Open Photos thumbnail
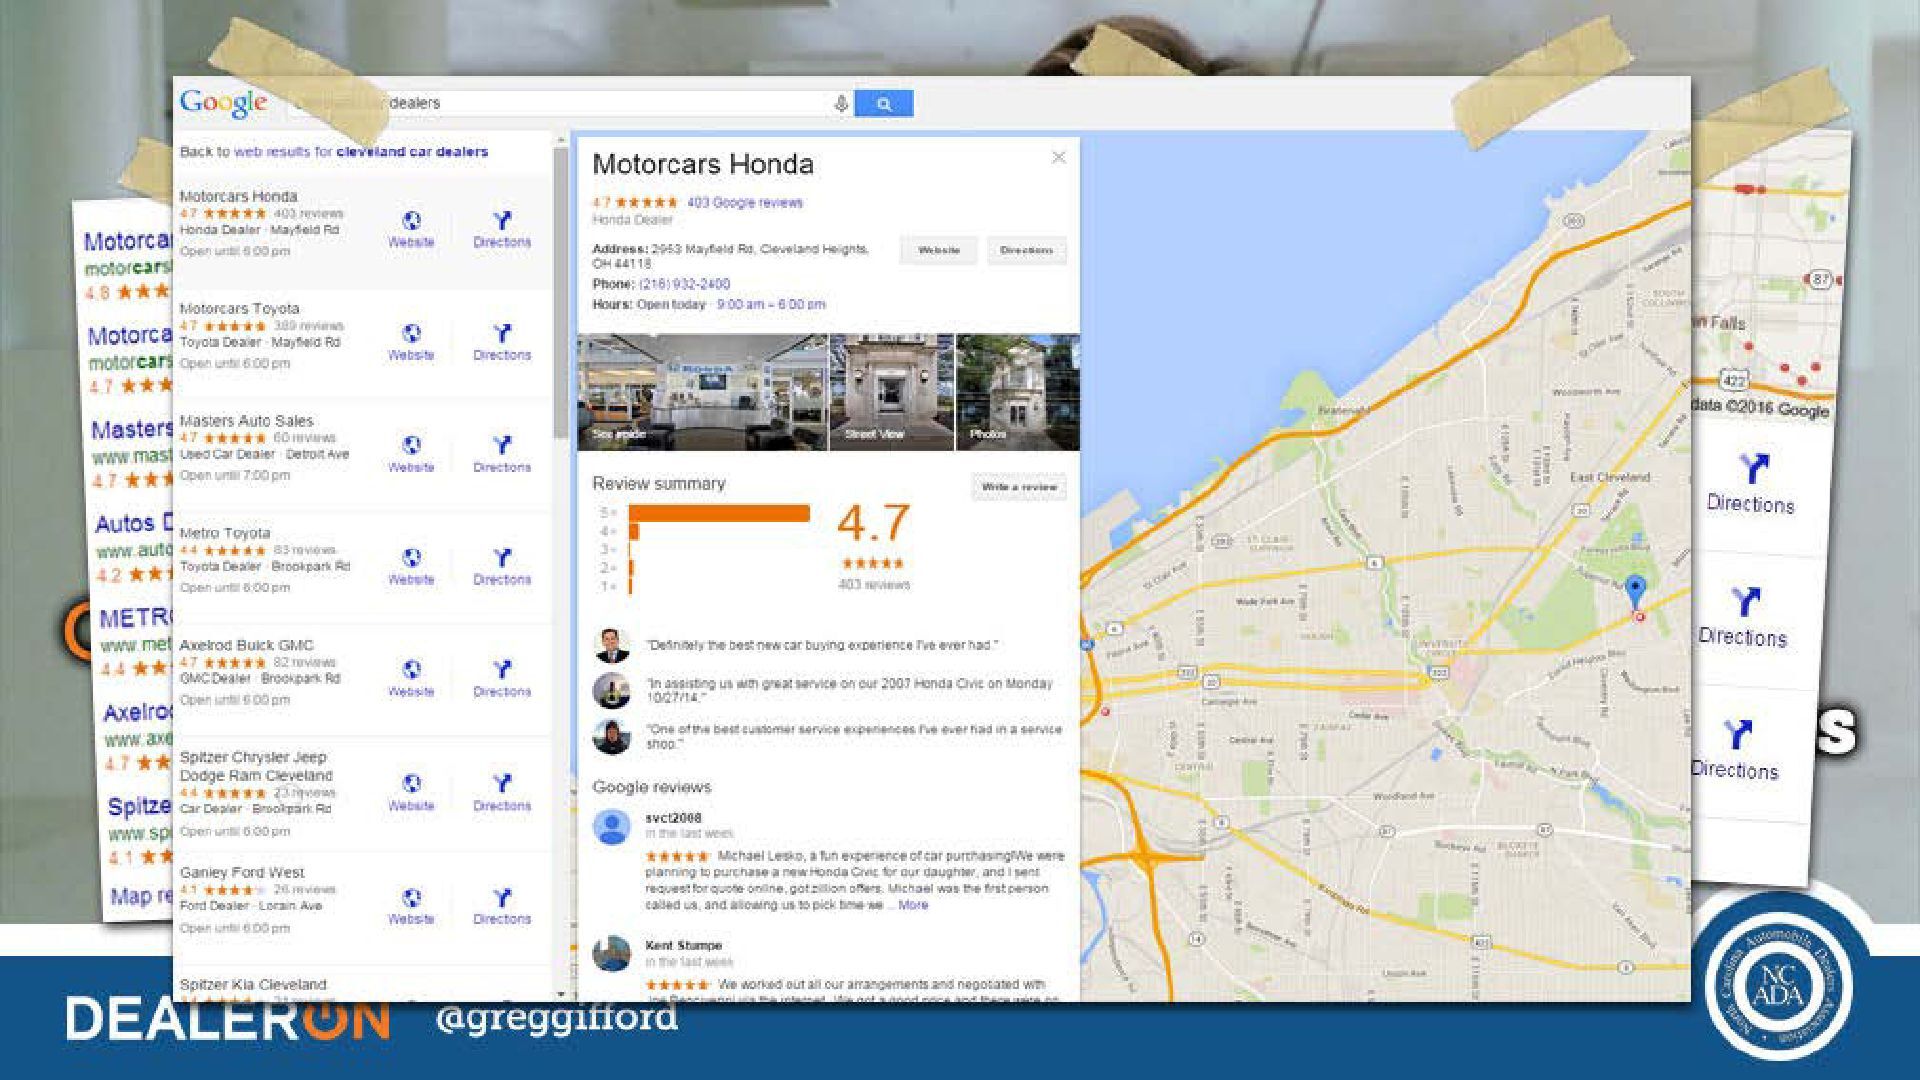This screenshot has width=1920, height=1080. pyautogui.click(x=1018, y=392)
